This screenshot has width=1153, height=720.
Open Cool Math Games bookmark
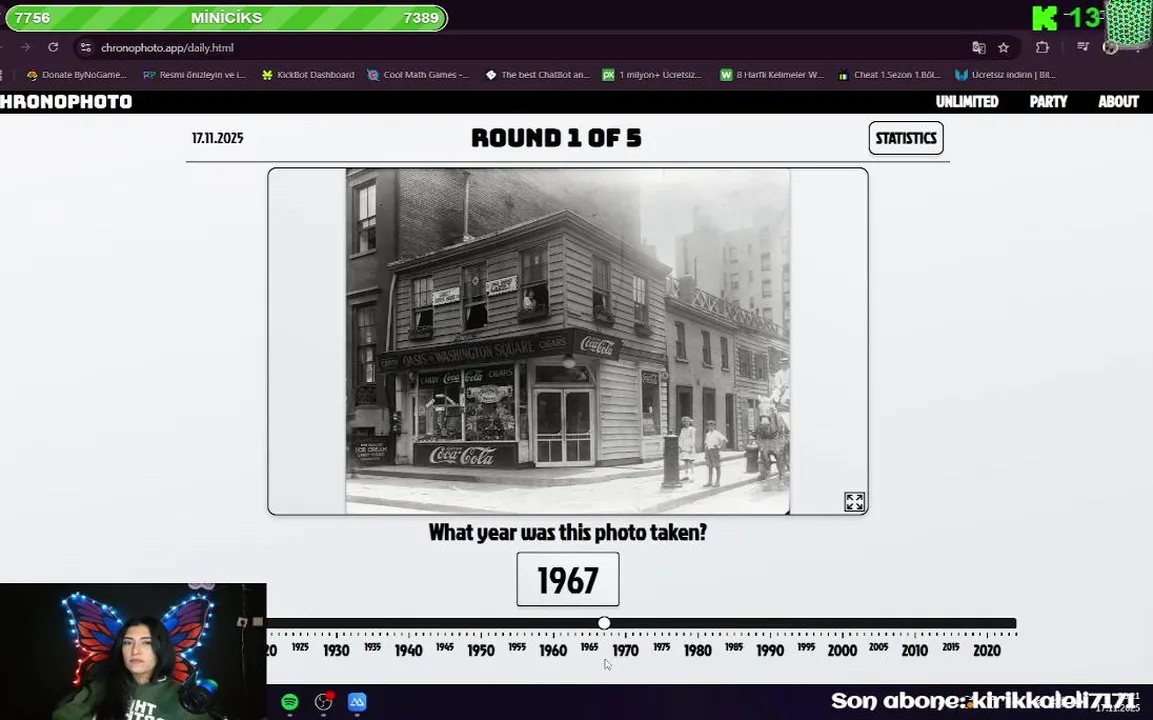click(x=418, y=74)
